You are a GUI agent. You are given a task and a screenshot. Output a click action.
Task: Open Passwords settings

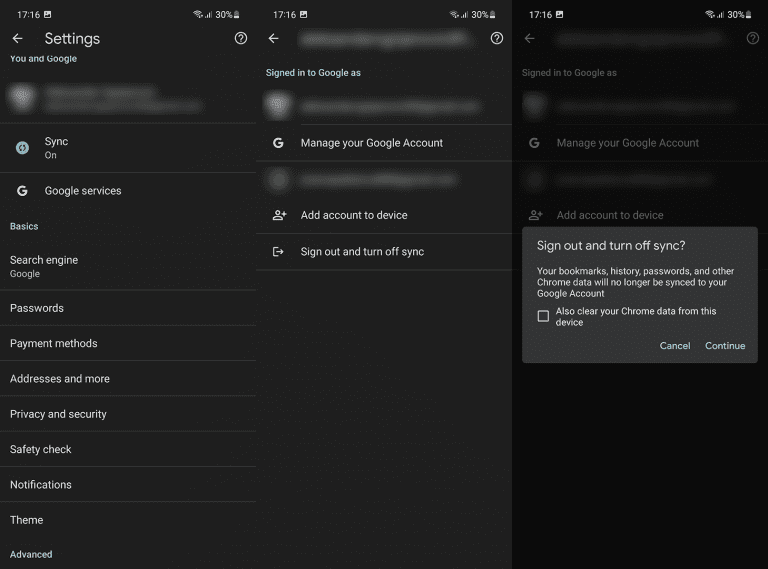pos(128,308)
